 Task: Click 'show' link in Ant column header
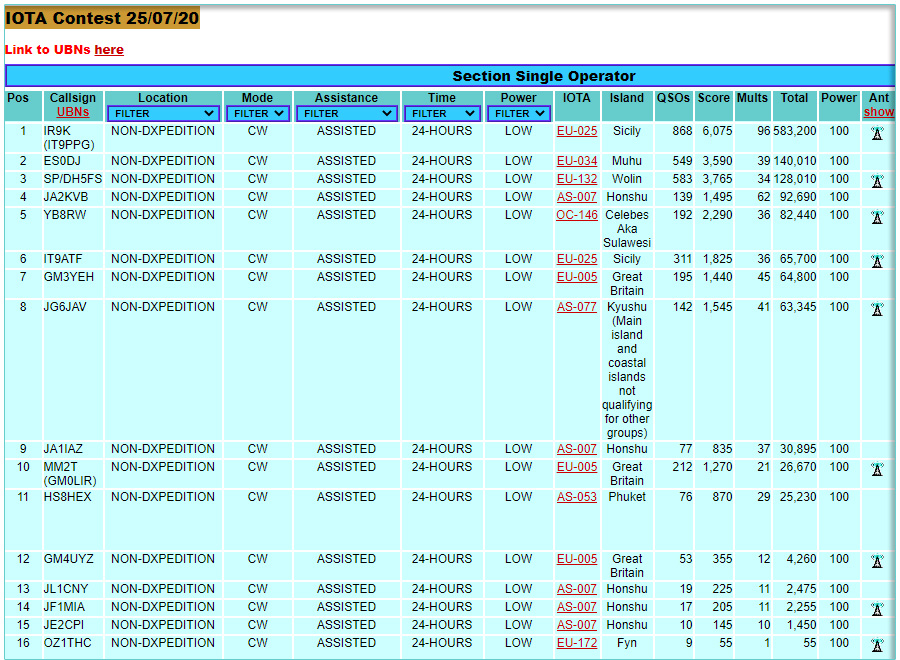(x=878, y=112)
